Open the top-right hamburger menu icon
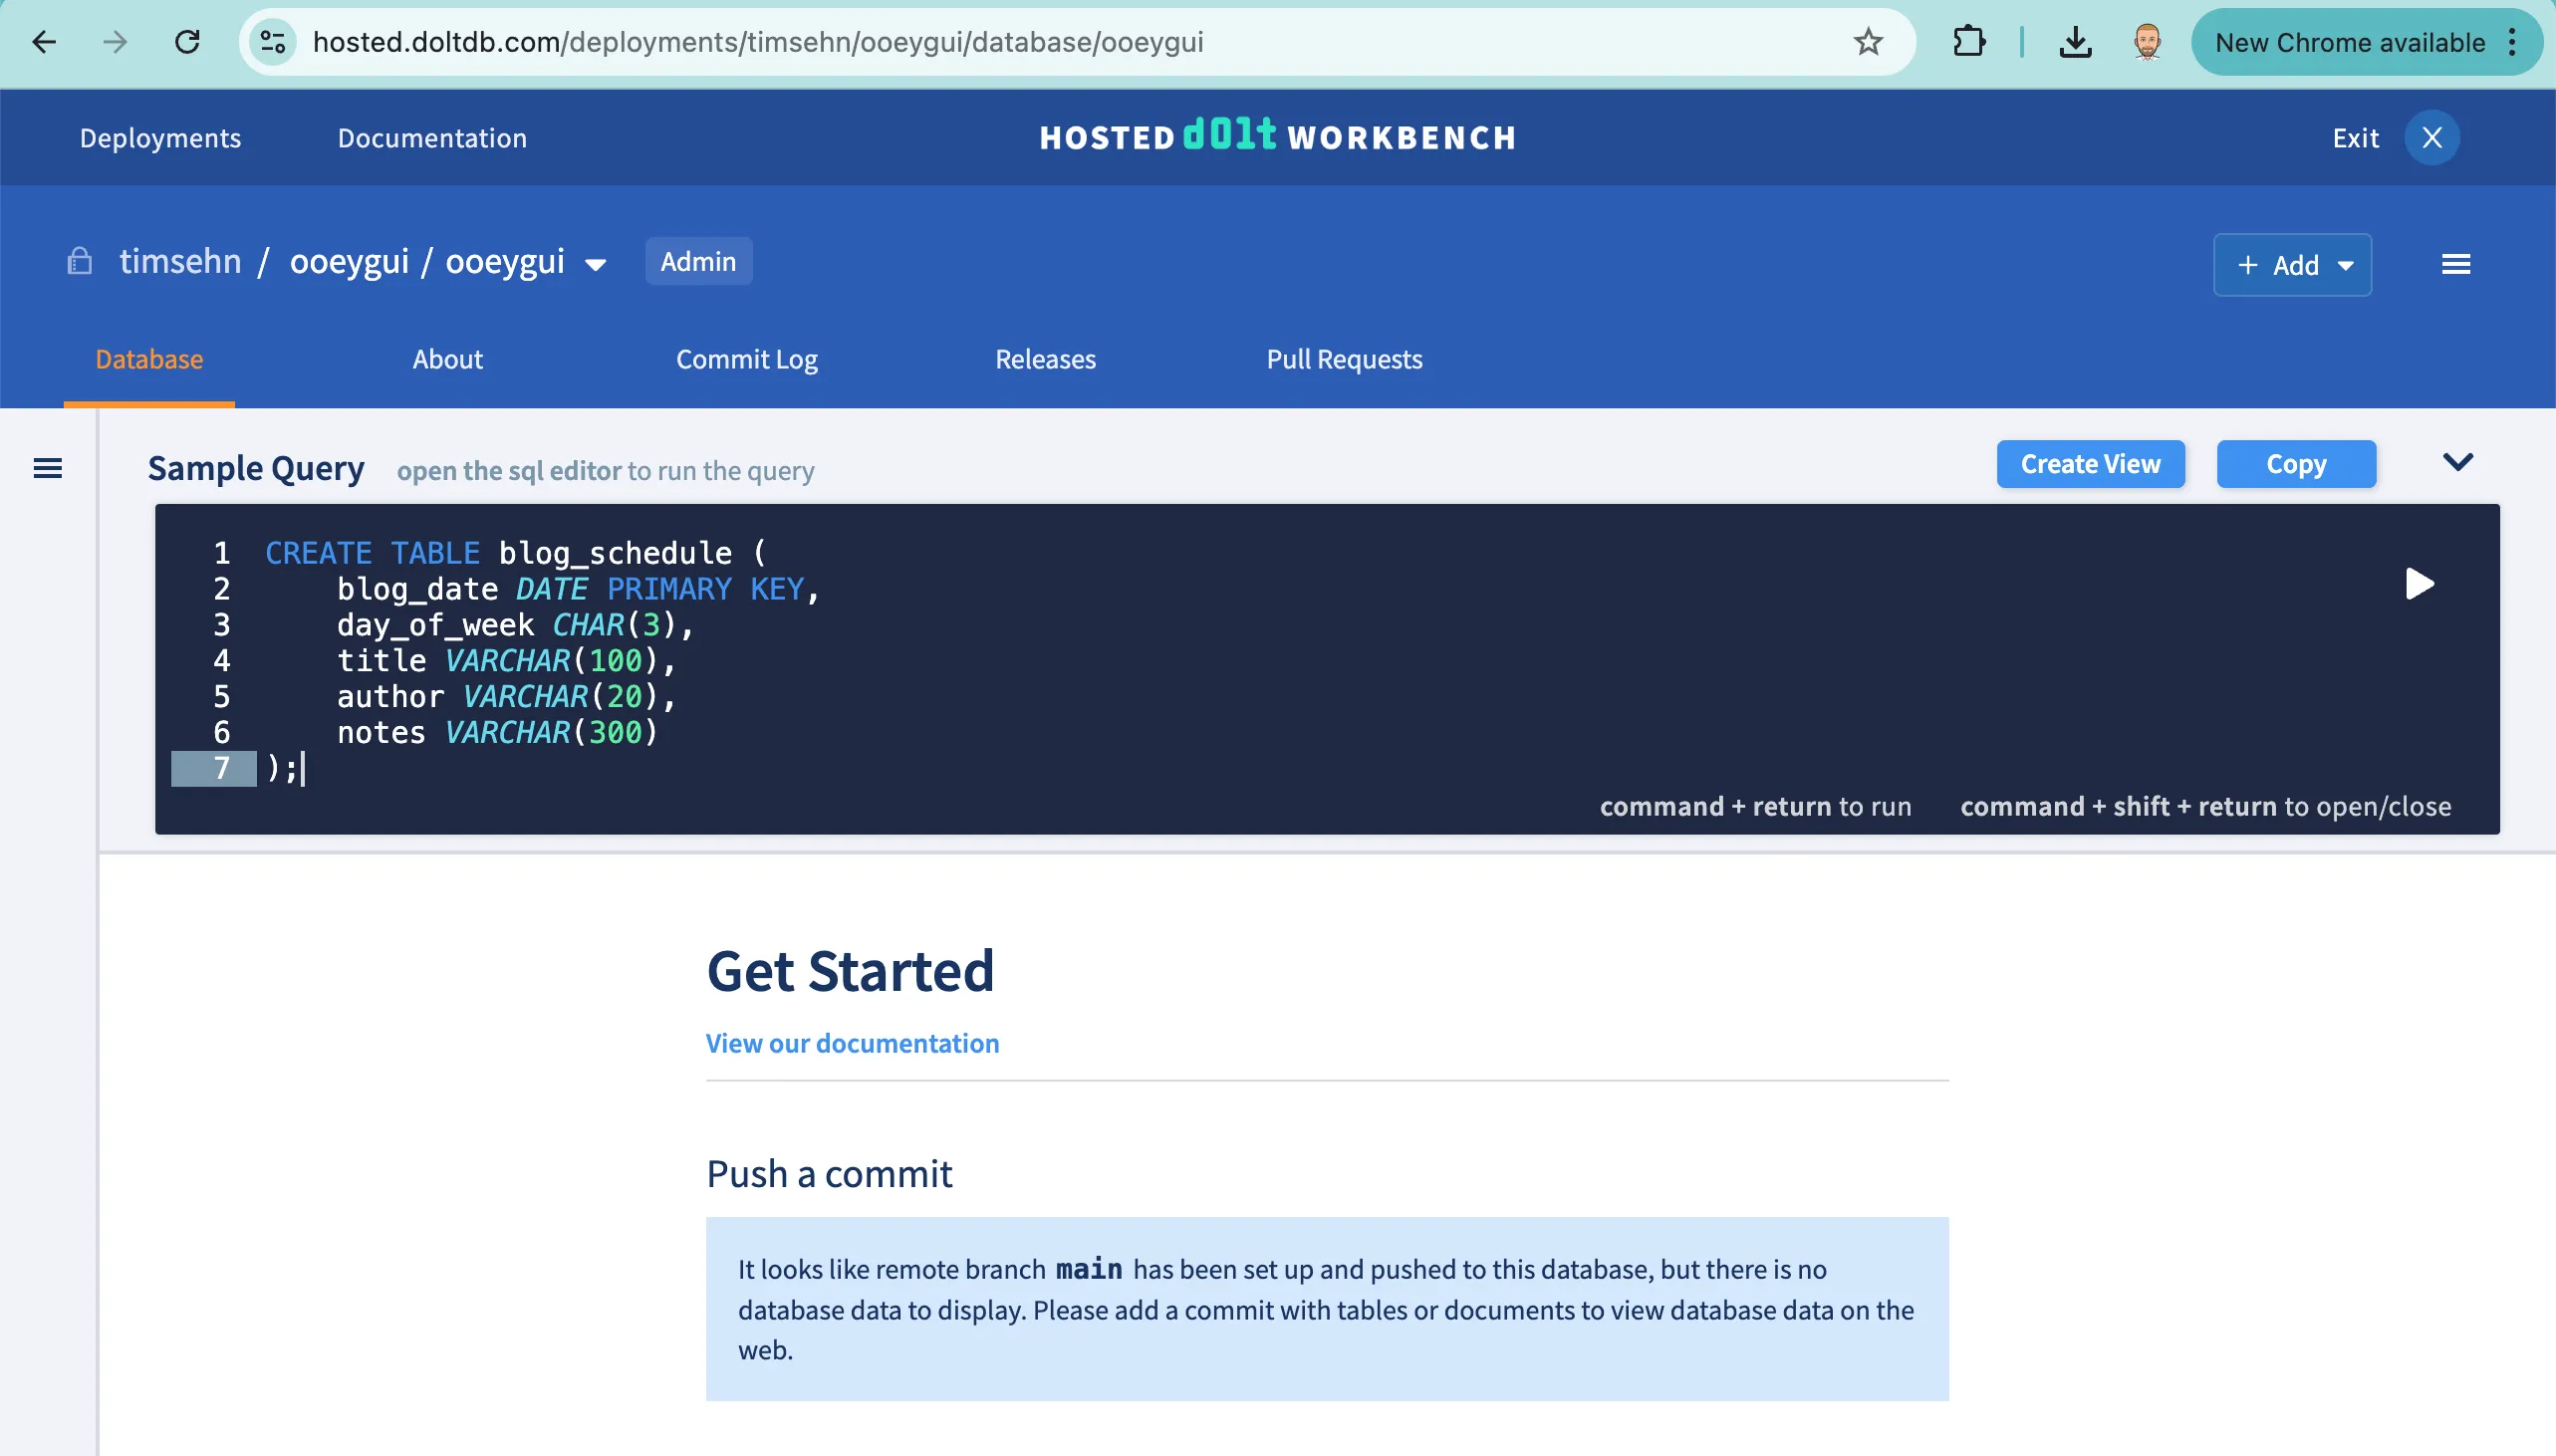 2455,264
